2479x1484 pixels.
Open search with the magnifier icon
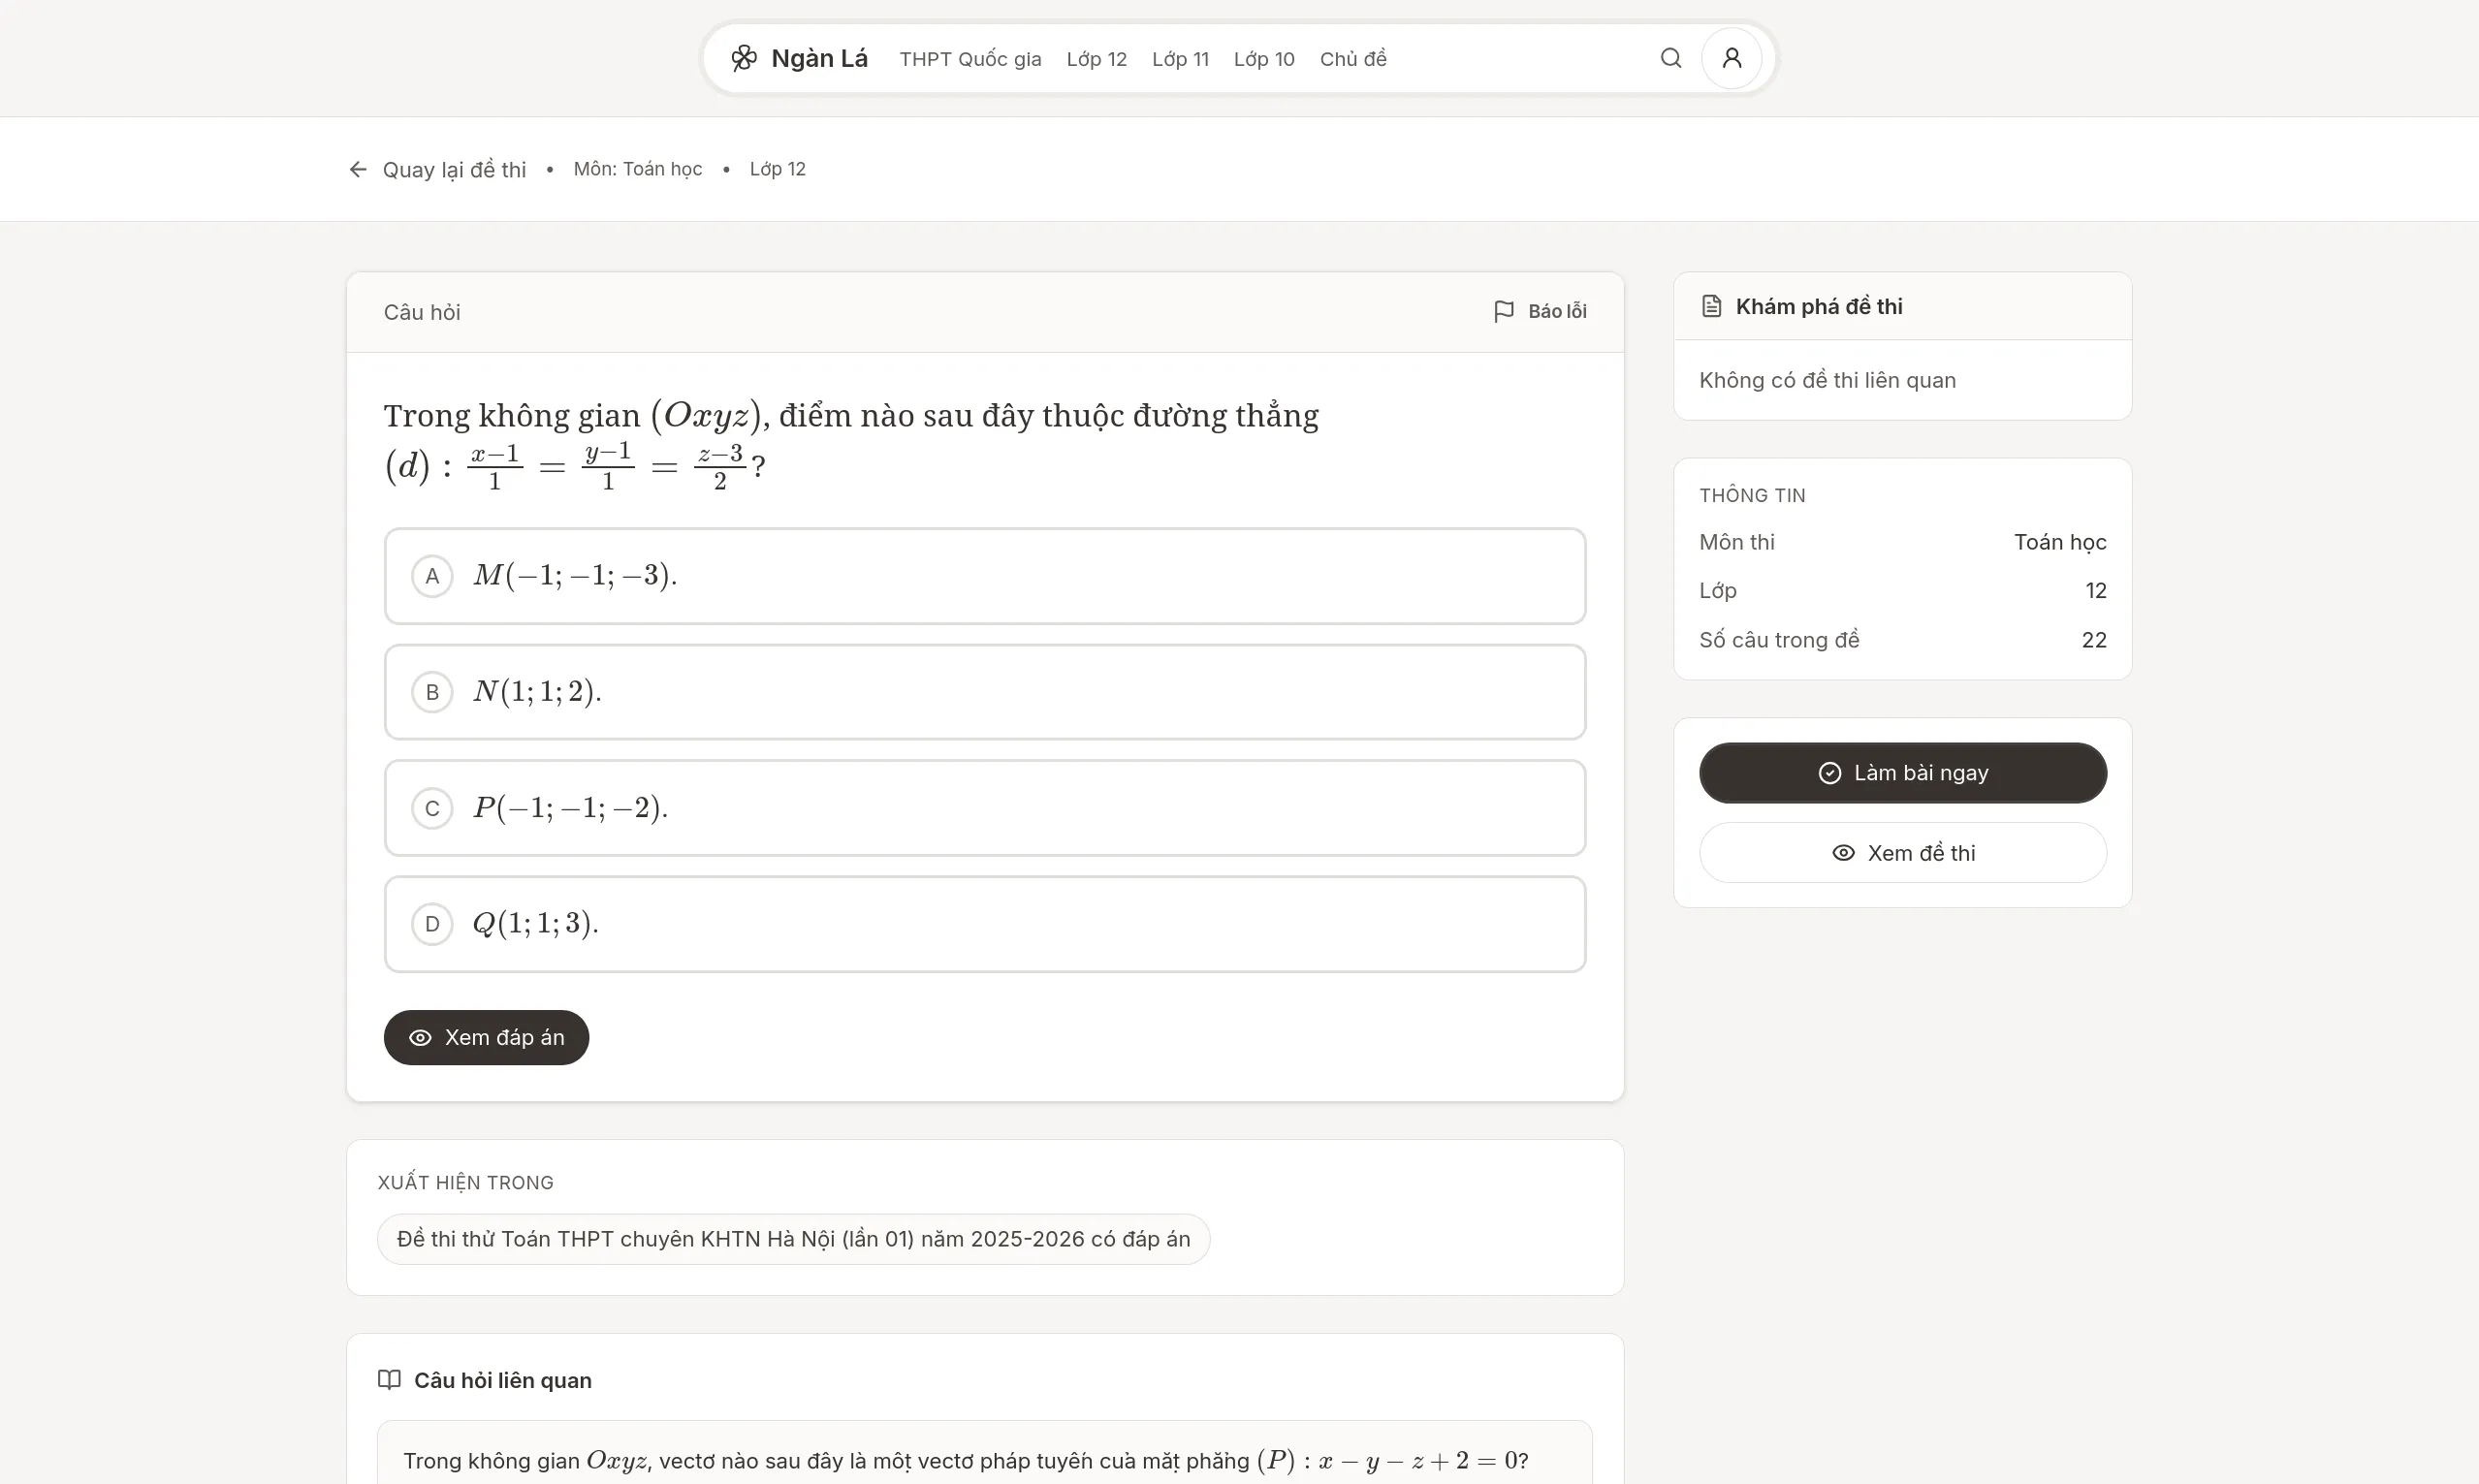tap(1670, 58)
